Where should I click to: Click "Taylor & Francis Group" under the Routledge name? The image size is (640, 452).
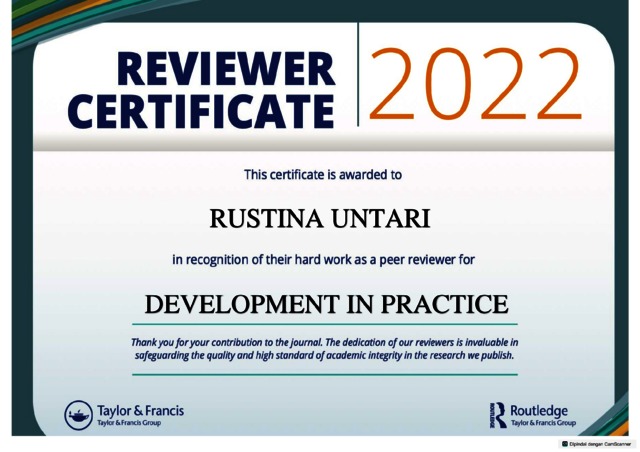coord(543,424)
